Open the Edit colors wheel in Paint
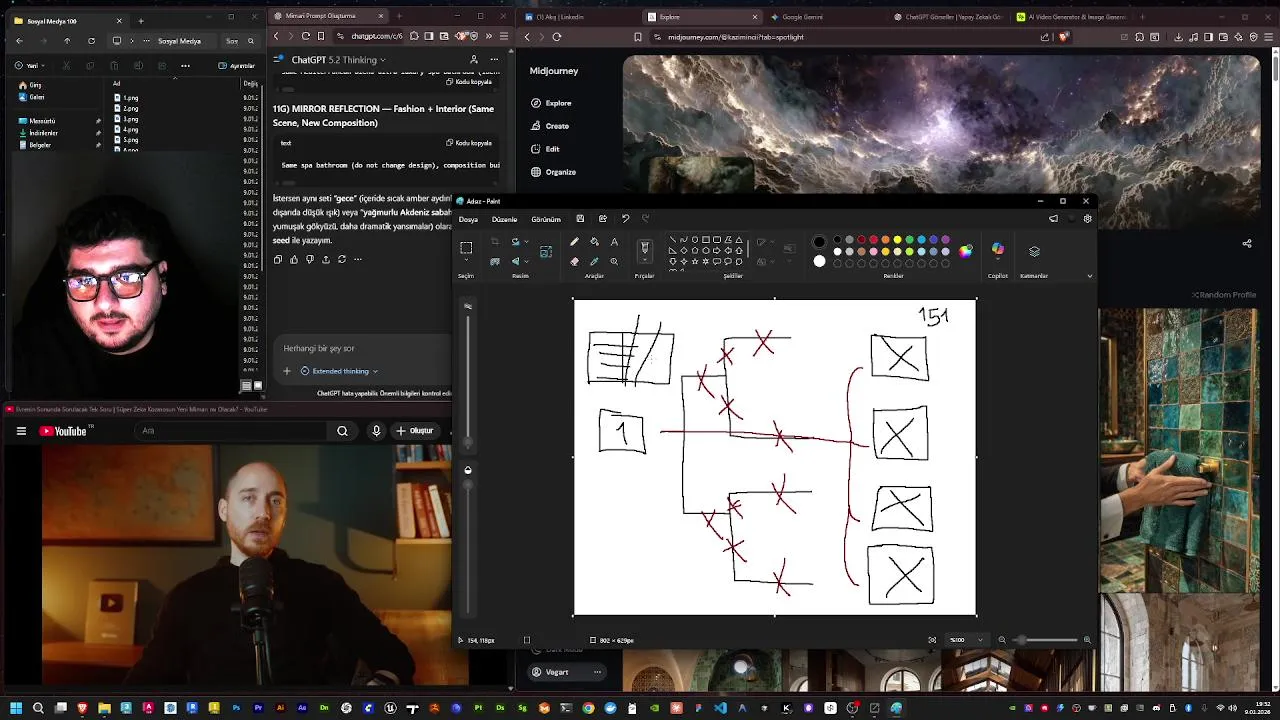The height and width of the screenshot is (720, 1280). [x=965, y=251]
